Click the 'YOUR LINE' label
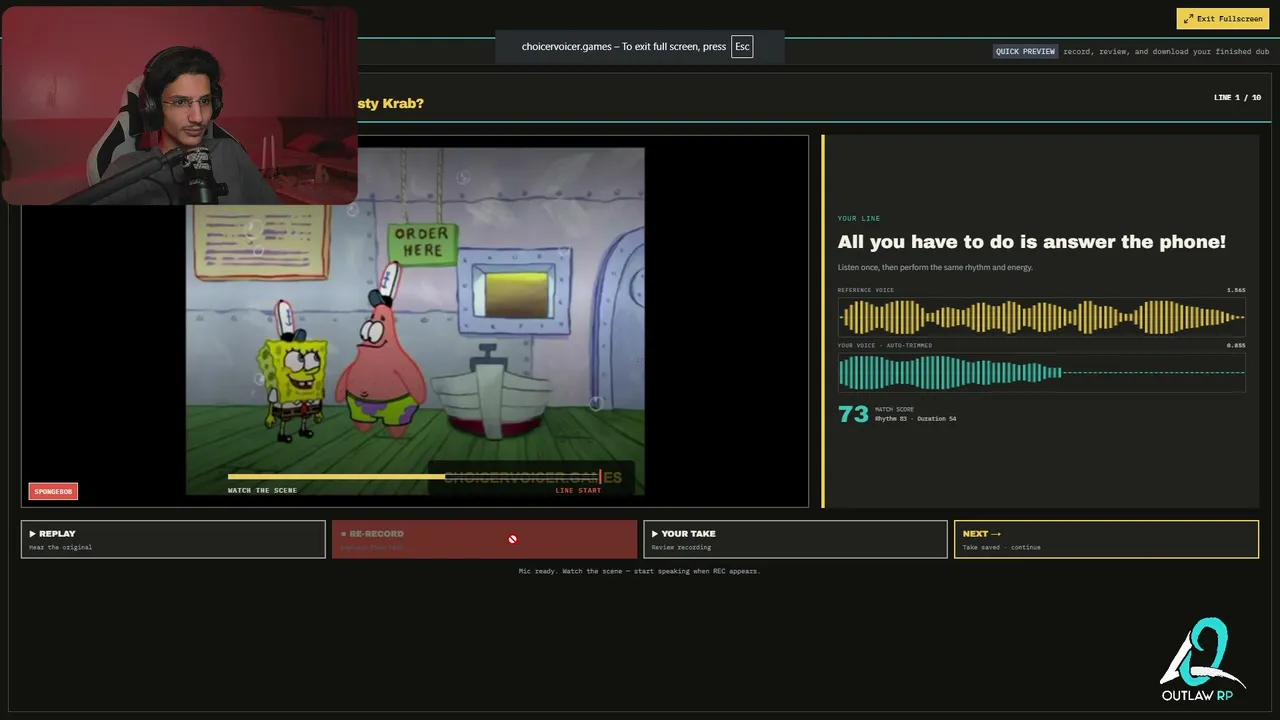This screenshot has height=720, width=1280. [859, 218]
